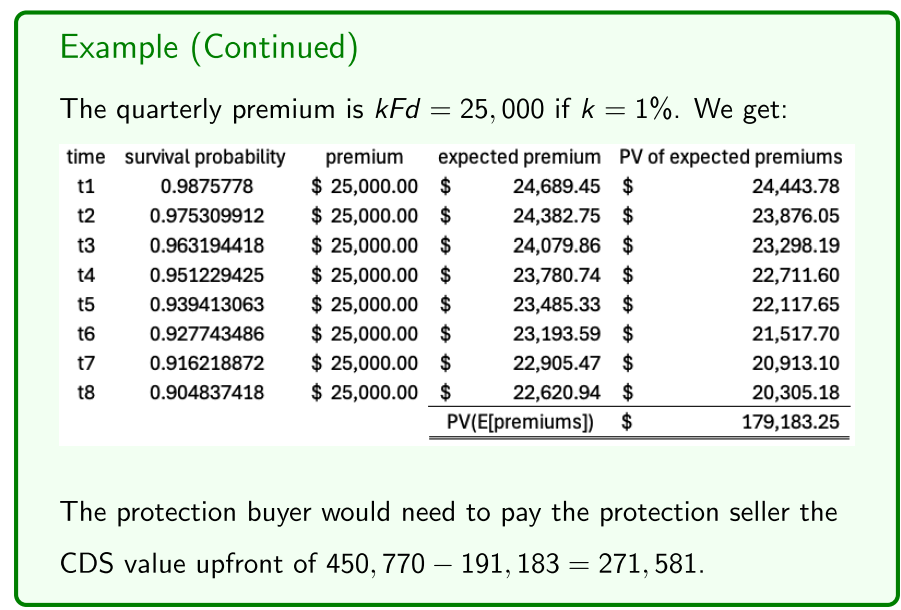Click the "survival probability" column header

[205, 157]
